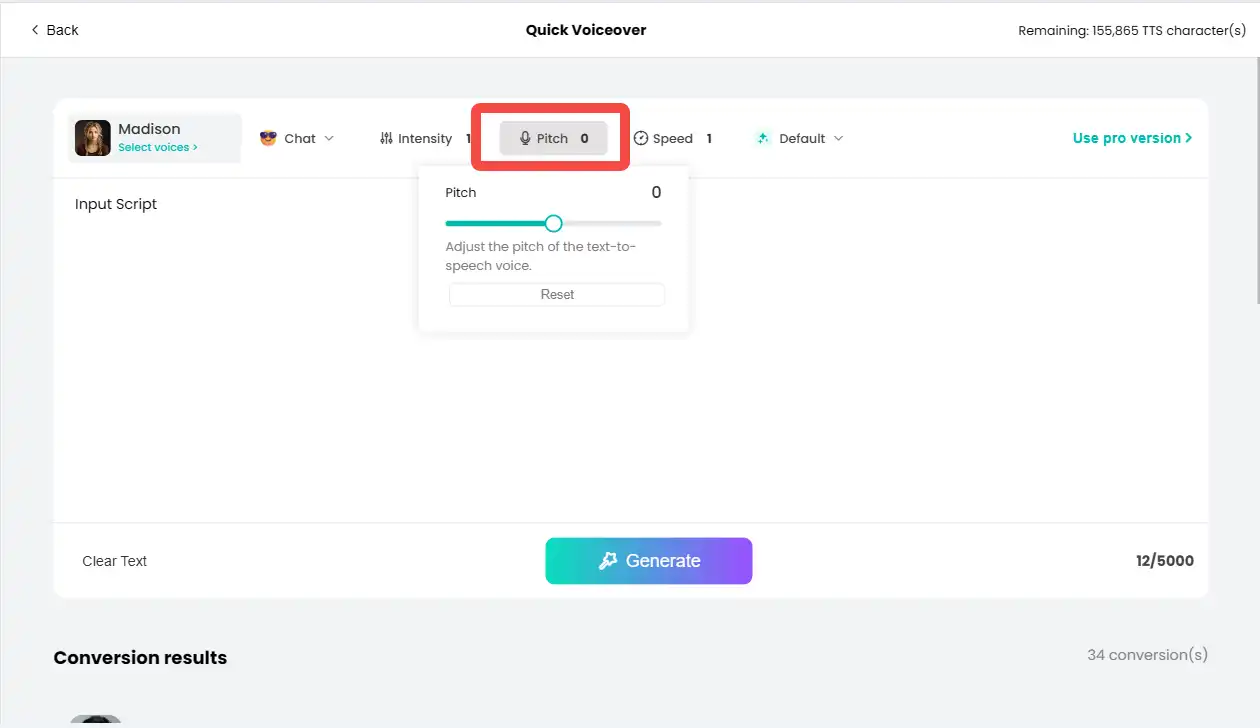Open the Select voices link
The width and height of the screenshot is (1260, 728).
157,148
